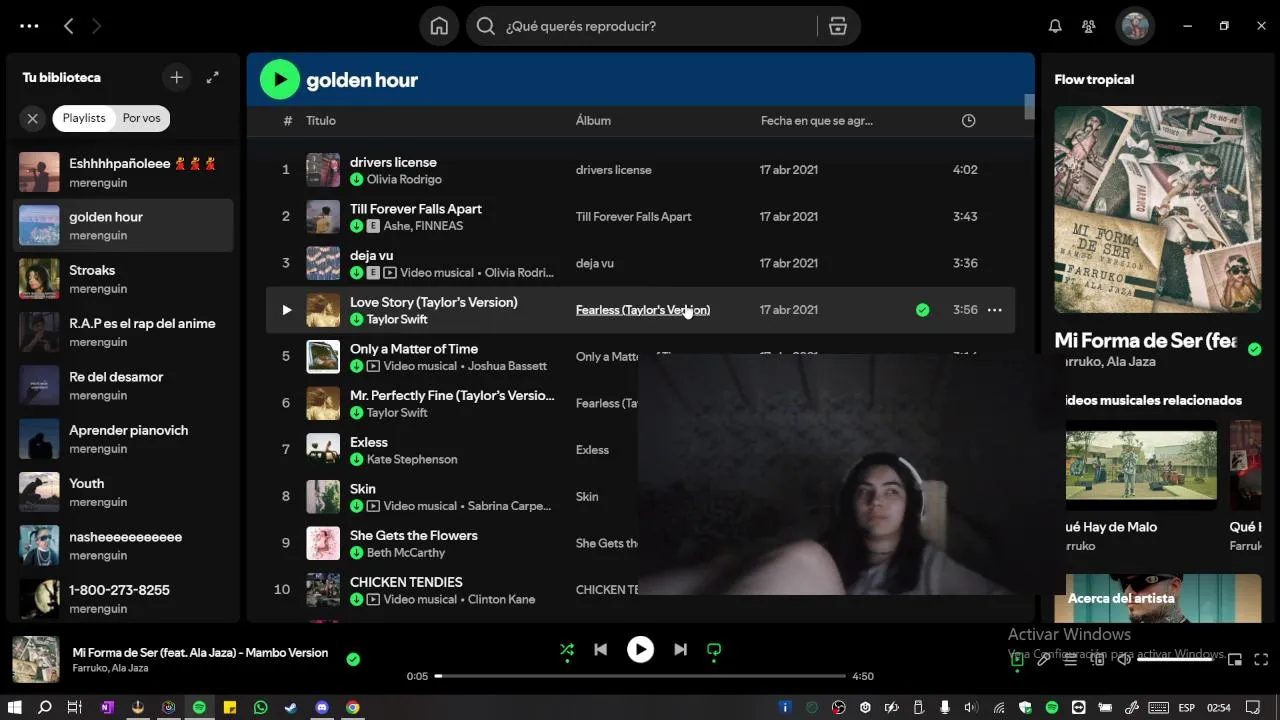
Task: Toggle shuffle playback
Action: 567,650
